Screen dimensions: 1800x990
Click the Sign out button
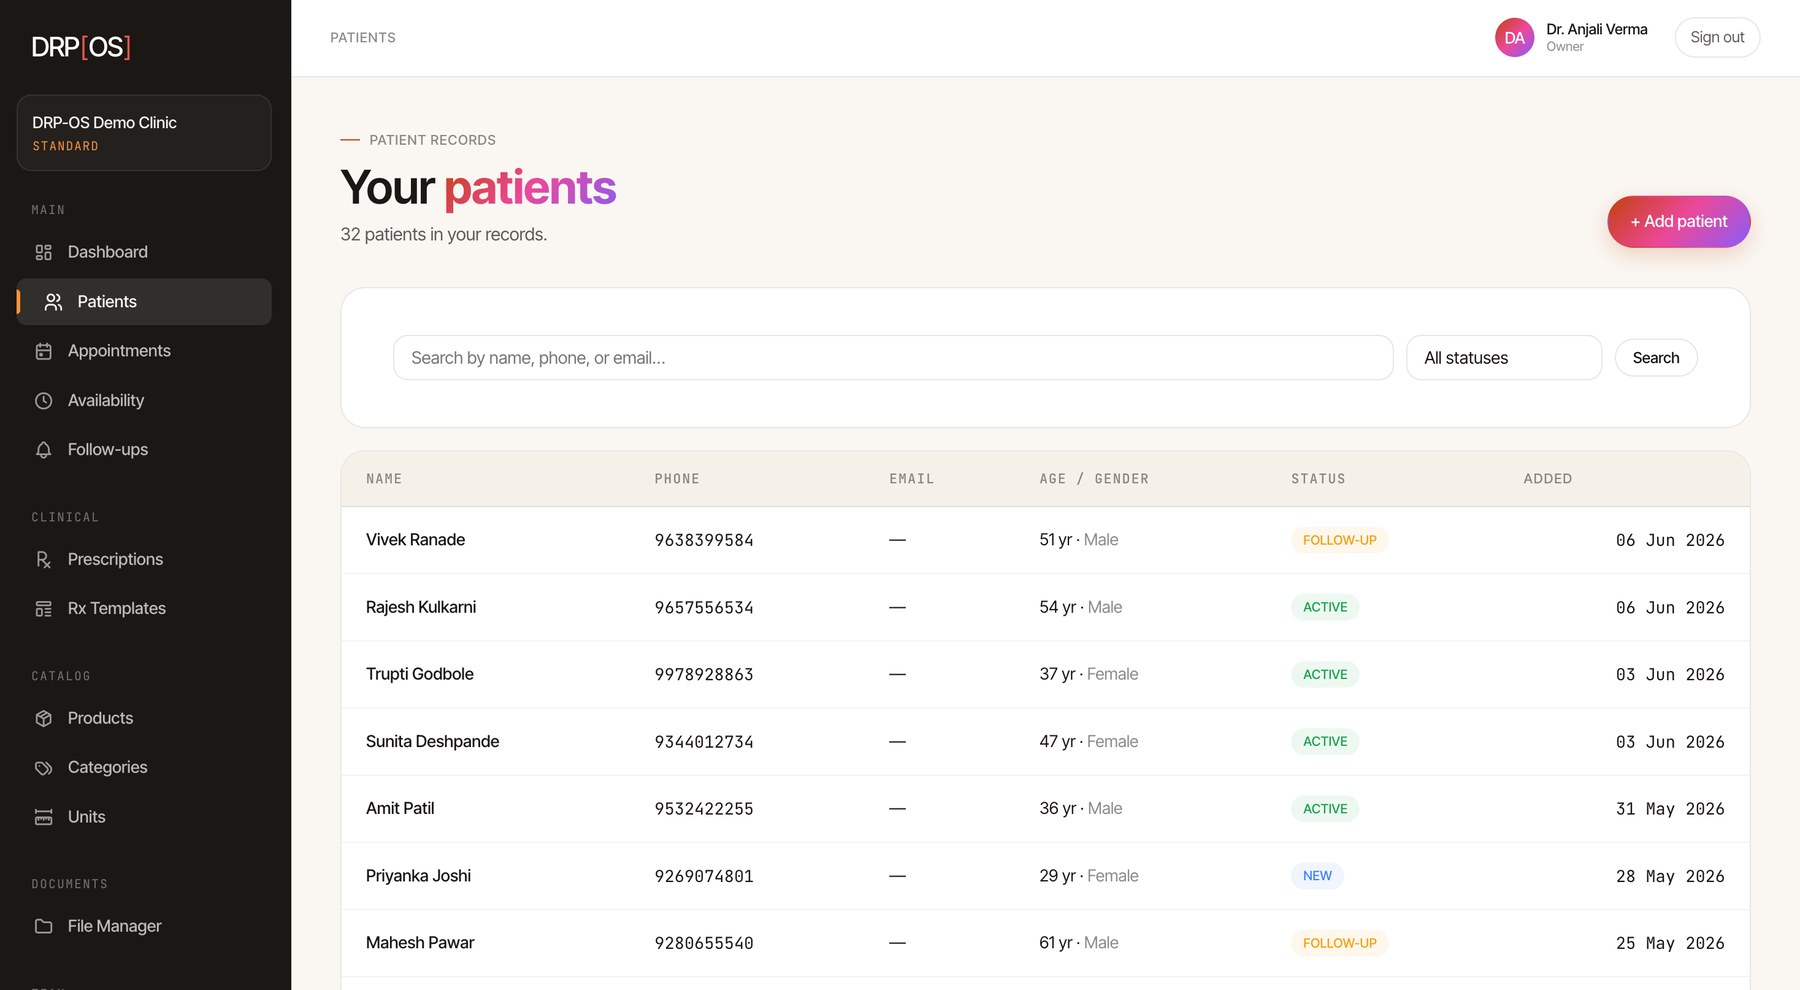(x=1717, y=38)
